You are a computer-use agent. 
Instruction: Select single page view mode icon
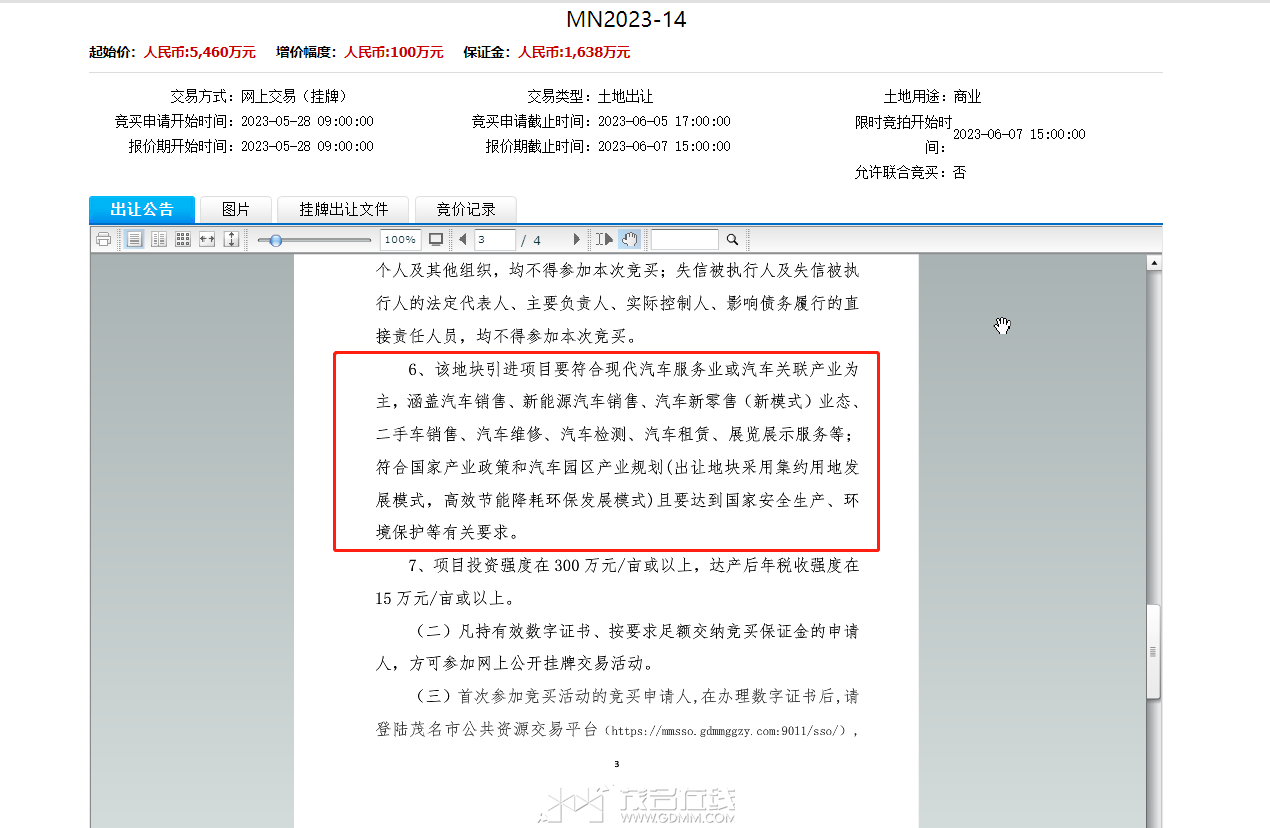134,239
